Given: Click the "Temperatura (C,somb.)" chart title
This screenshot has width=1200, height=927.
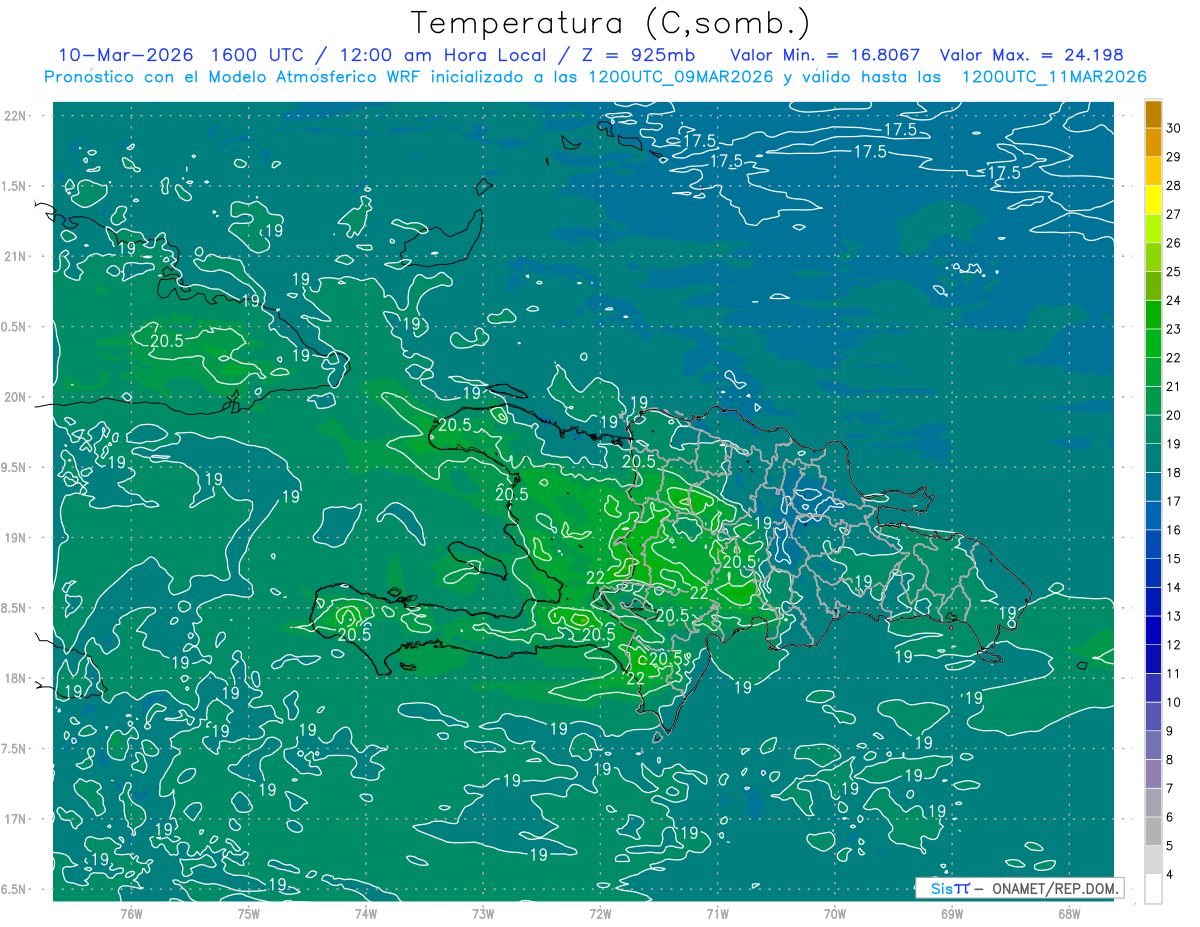Looking at the screenshot, I should (x=611, y=23).
